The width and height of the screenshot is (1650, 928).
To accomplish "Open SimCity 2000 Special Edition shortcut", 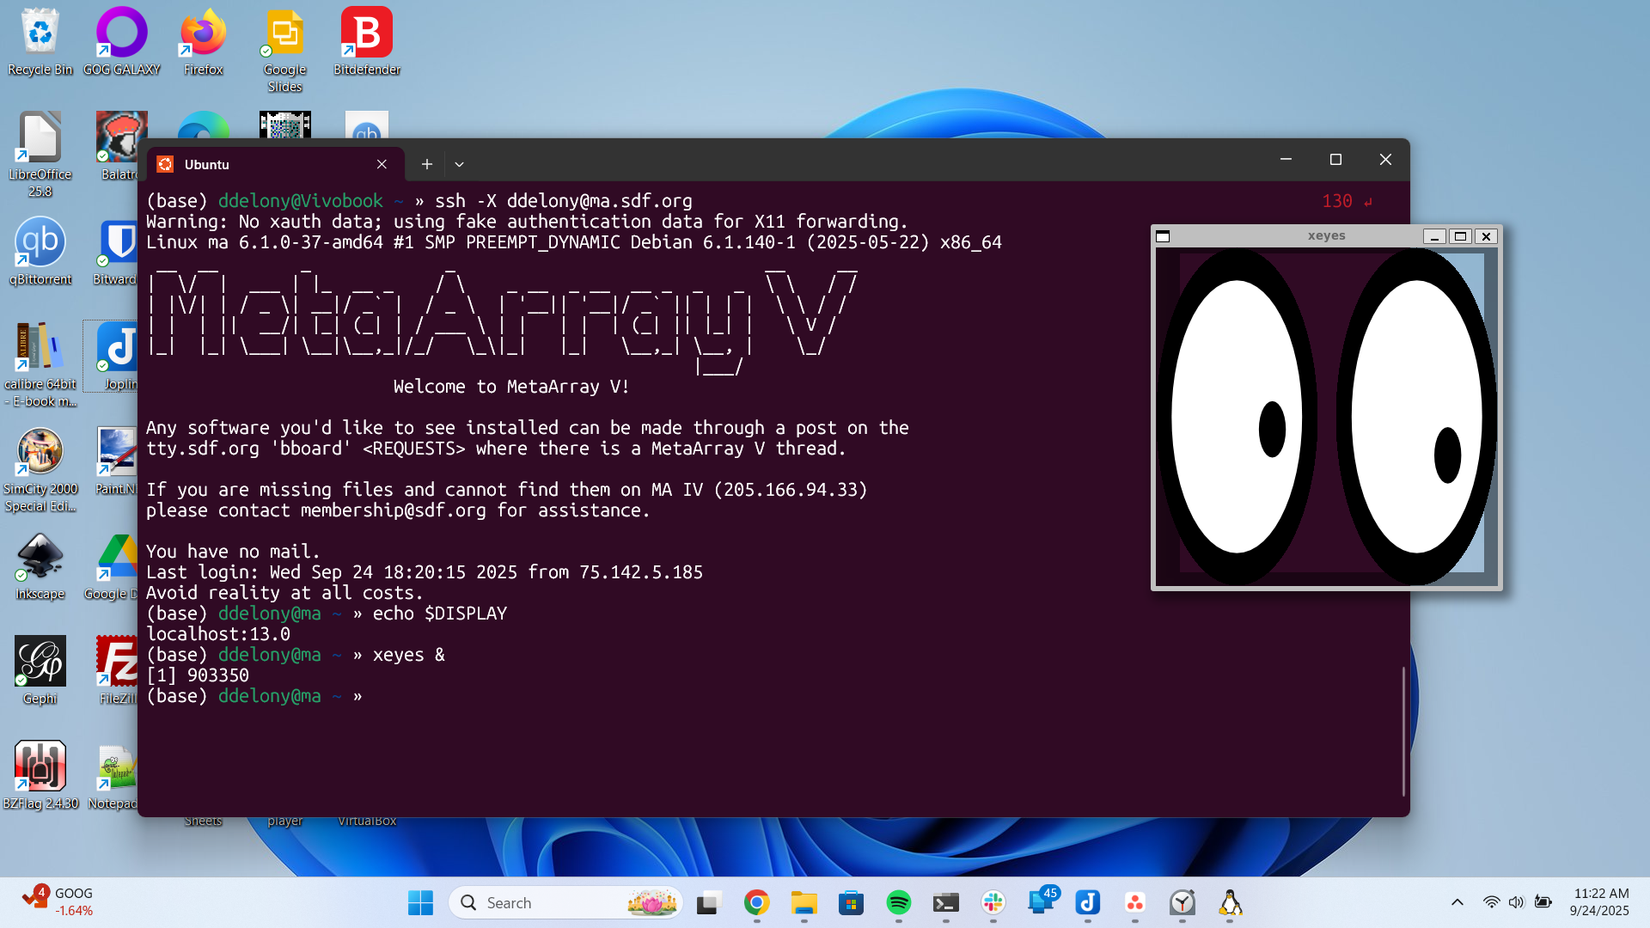I will pyautogui.click(x=40, y=455).
